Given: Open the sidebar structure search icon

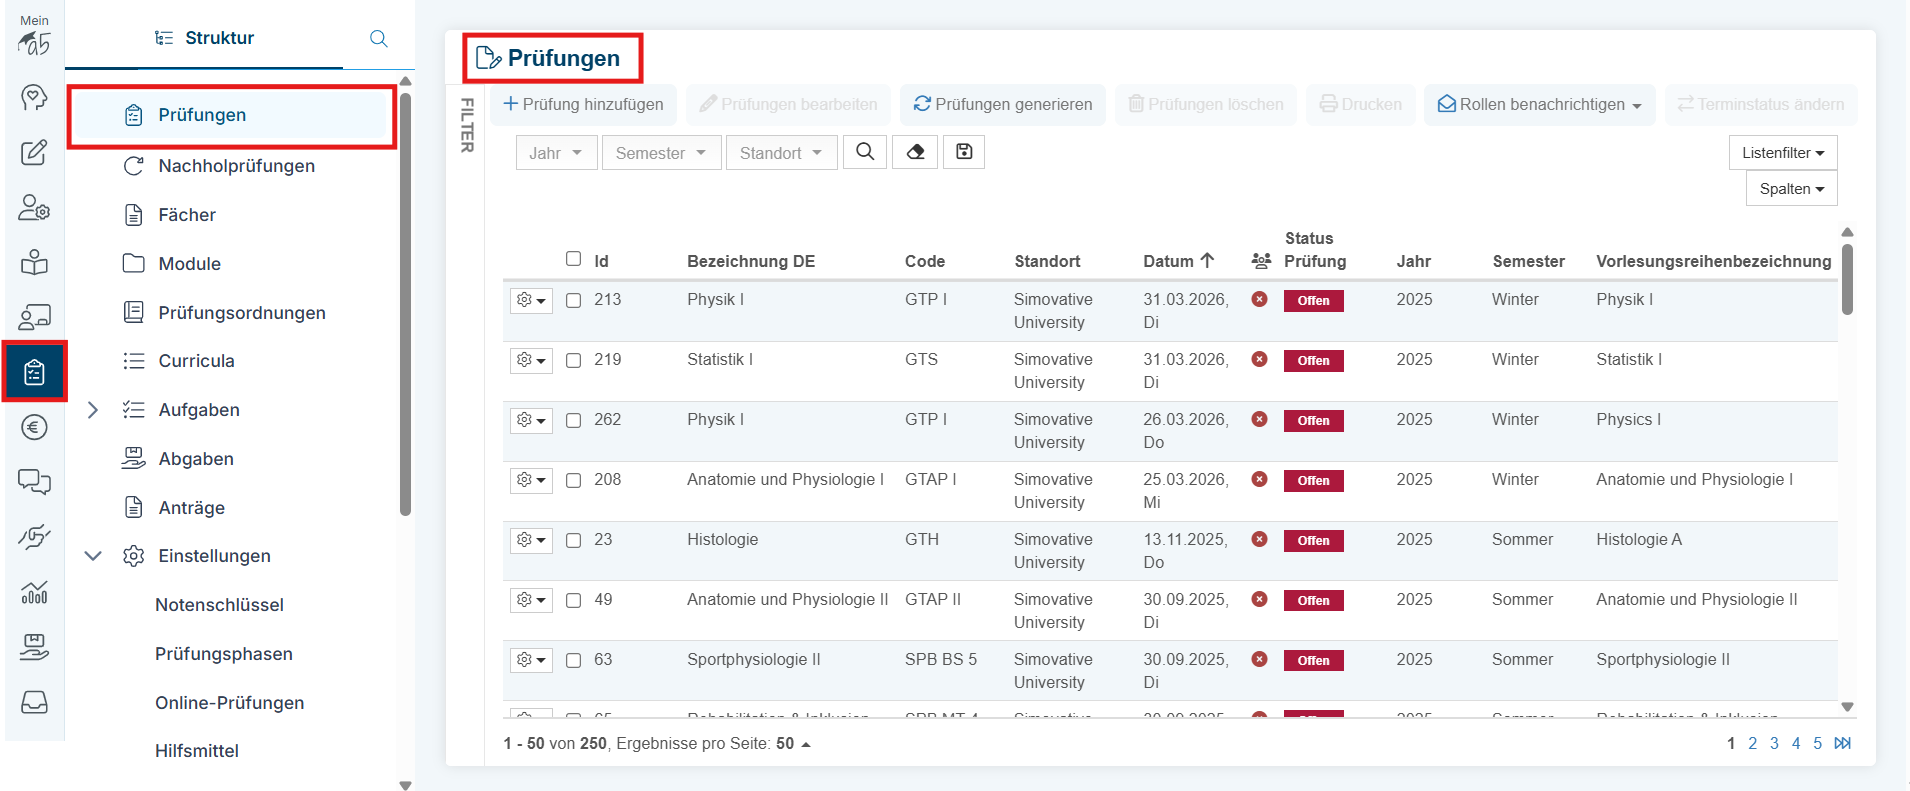Looking at the screenshot, I should pos(378,38).
